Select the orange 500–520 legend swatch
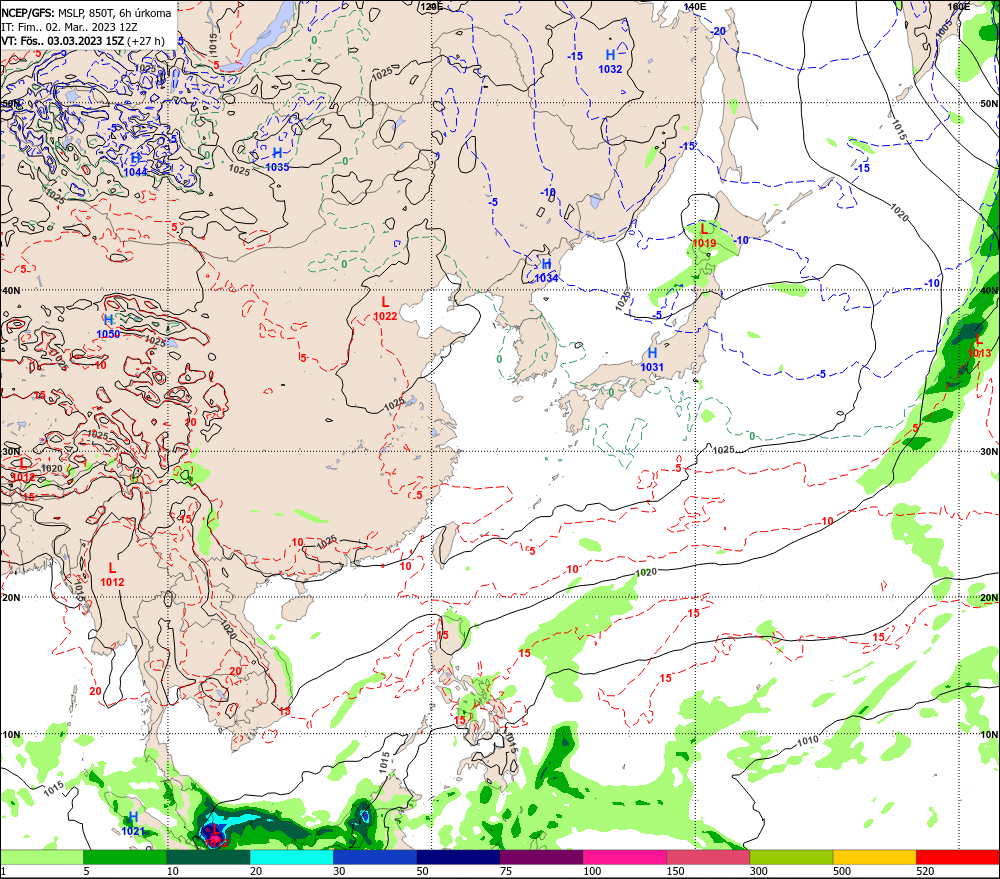1000x879 pixels. point(874,857)
